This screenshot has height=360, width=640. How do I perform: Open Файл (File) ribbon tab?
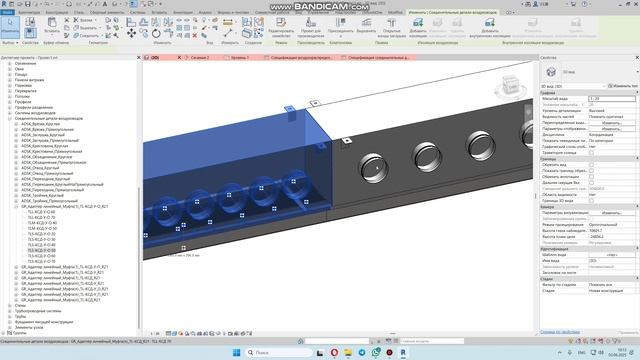point(7,12)
